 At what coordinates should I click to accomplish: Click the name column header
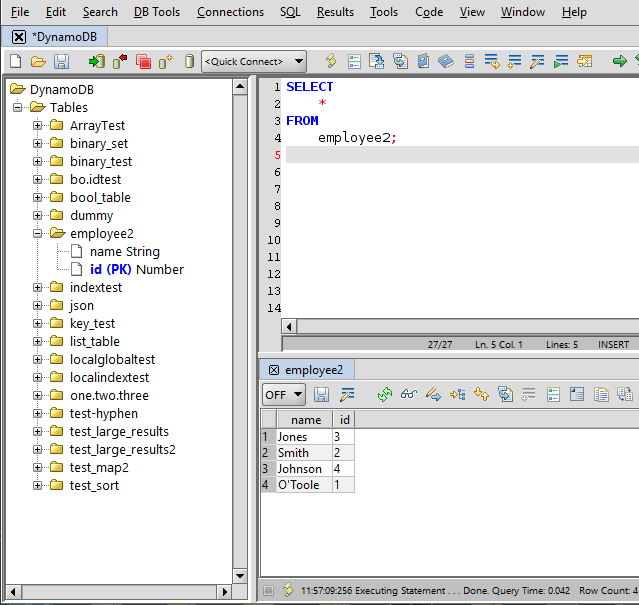[x=305, y=420]
